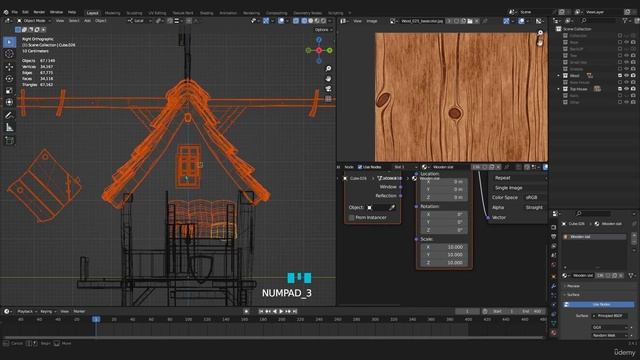
Task: Switch viewport to rendered shading
Action: (324, 20)
